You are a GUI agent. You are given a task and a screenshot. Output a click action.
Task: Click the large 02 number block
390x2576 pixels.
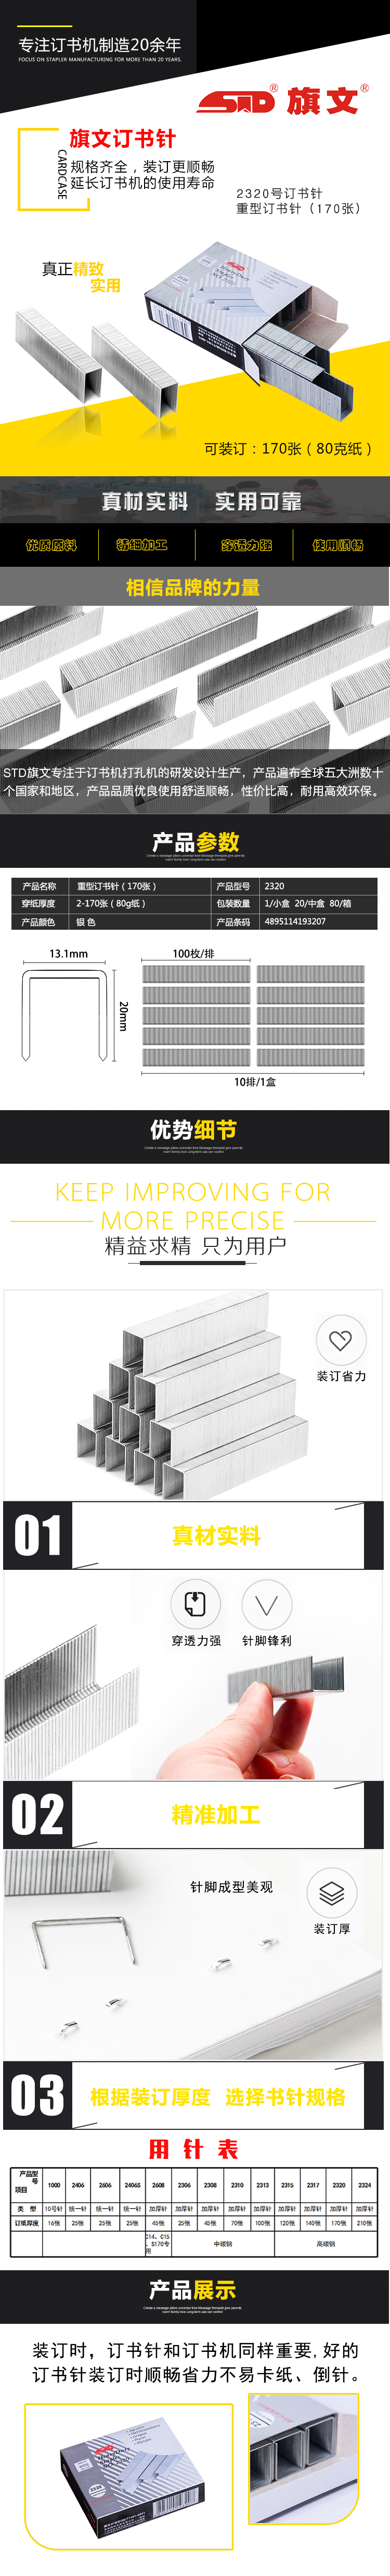(38, 1814)
